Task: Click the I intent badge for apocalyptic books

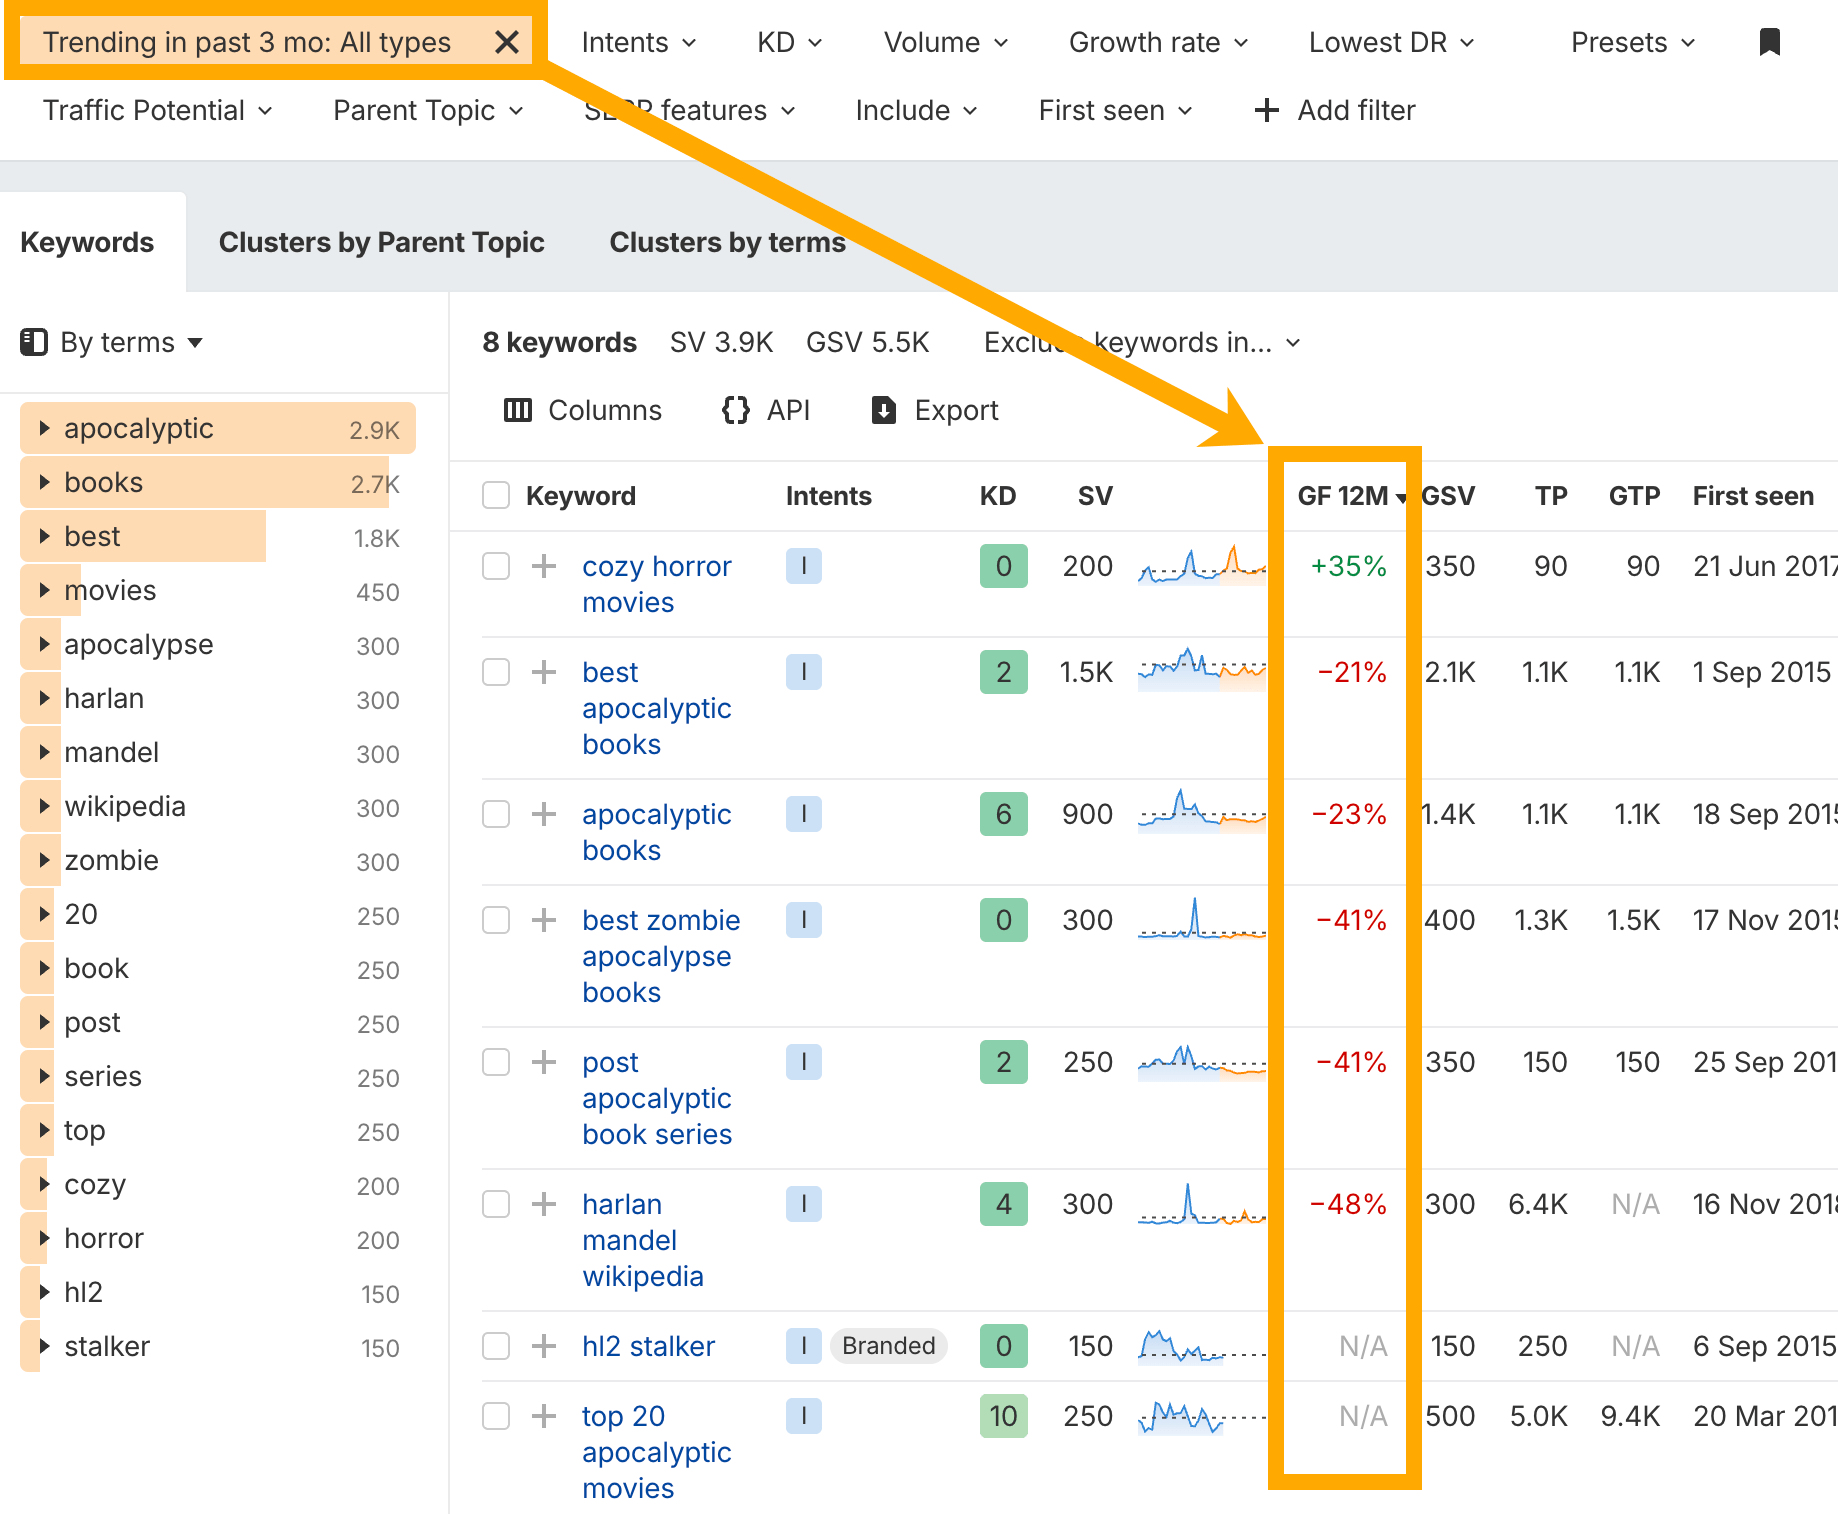Action: coord(803,814)
